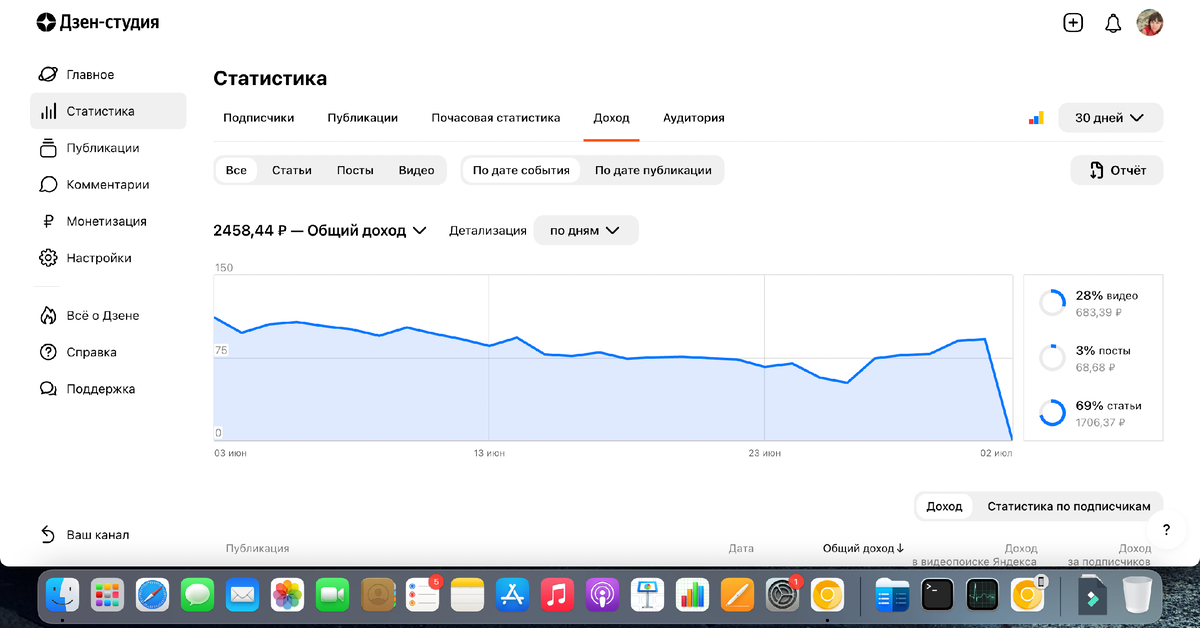The width and height of the screenshot is (1200, 628).
Task: Open the floating help question button
Action: pyautogui.click(x=1166, y=530)
